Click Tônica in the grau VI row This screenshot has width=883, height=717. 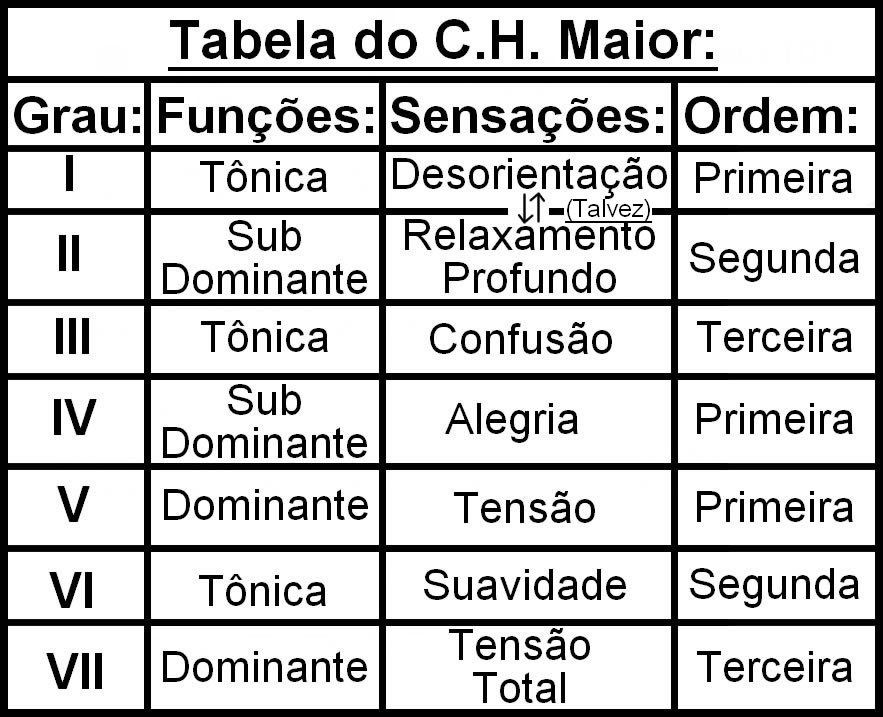tap(263, 590)
